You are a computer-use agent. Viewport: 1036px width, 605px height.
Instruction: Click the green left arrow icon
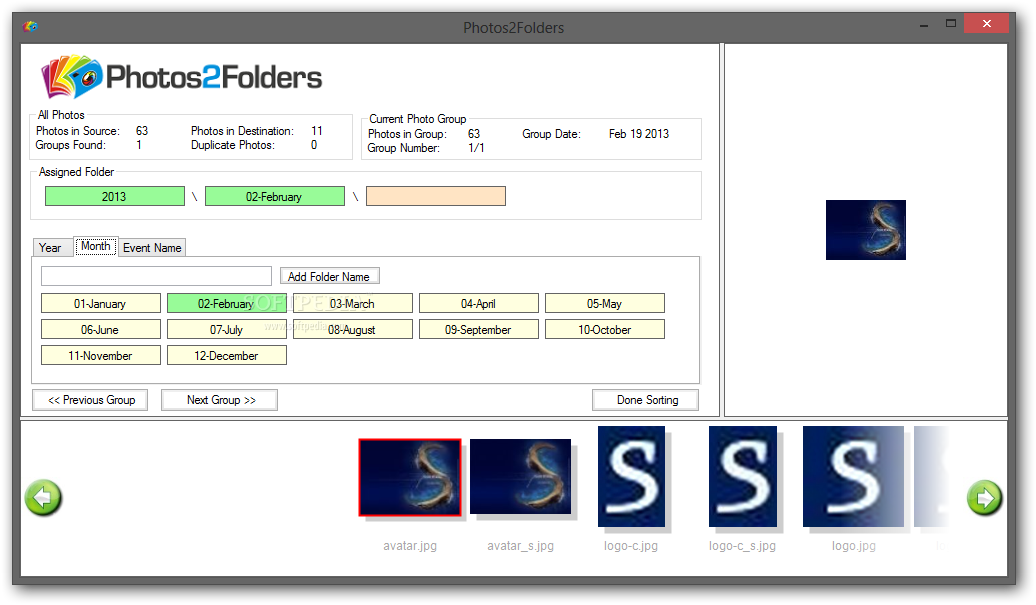coord(44,497)
